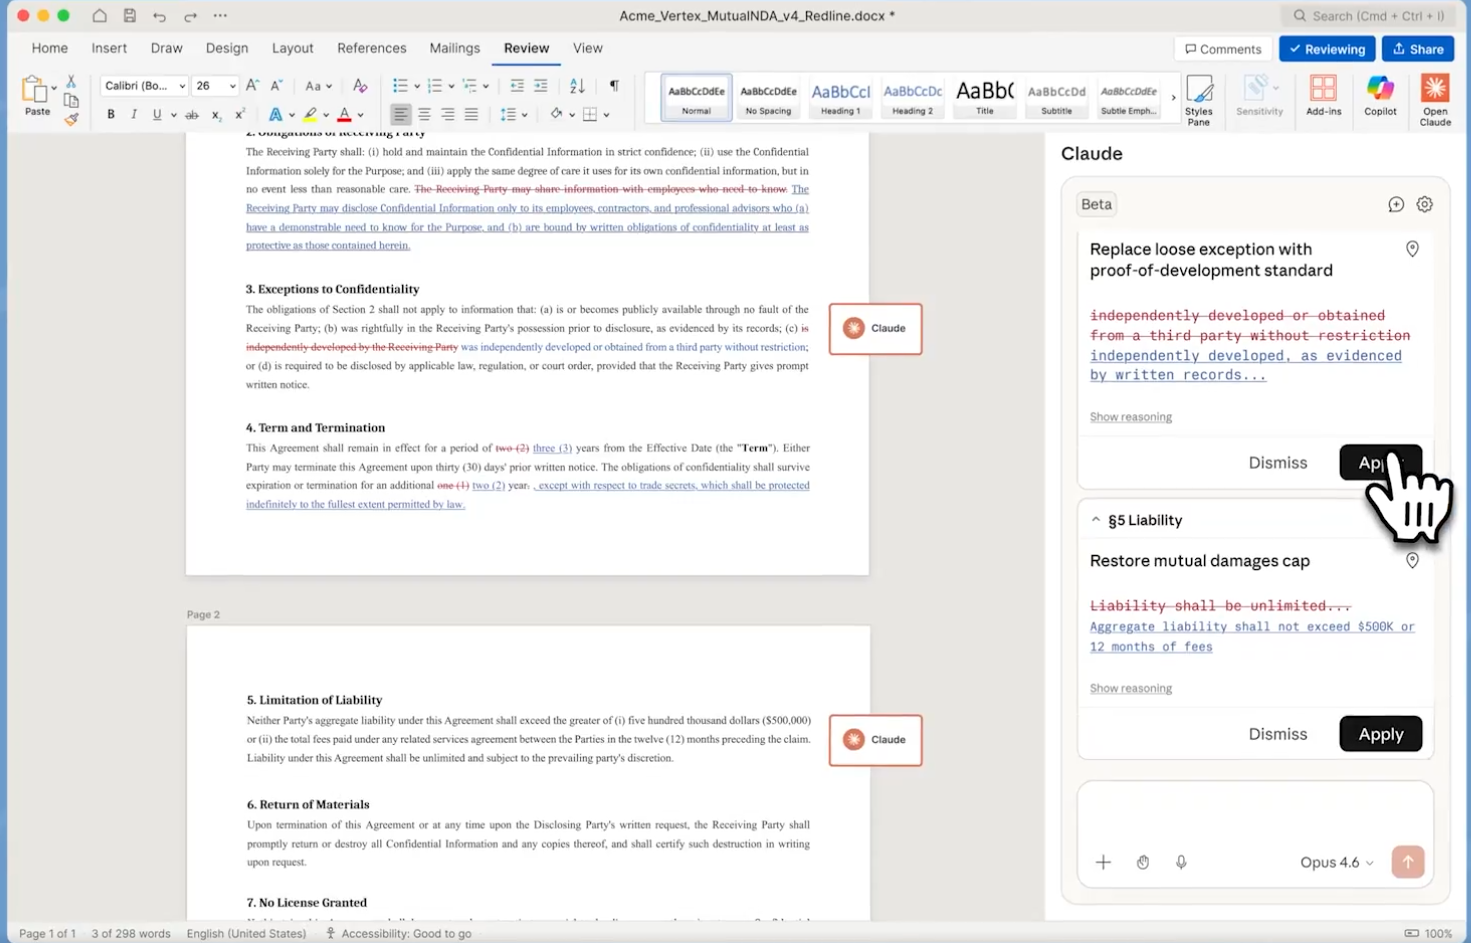Apply a bulleted list
Image resolution: width=1471 pixels, height=943 pixels.
click(x=400, y=86)
